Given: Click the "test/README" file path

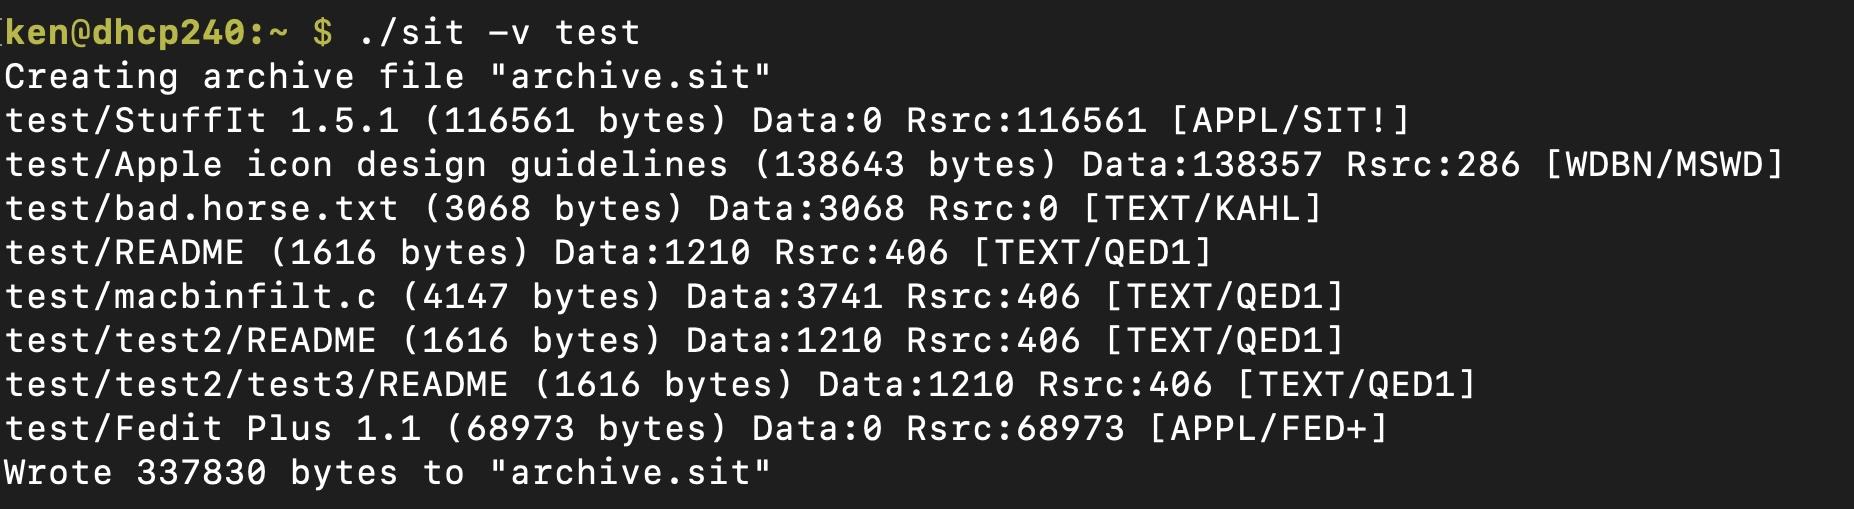Looking at the screenshot, I should (125, 253).
